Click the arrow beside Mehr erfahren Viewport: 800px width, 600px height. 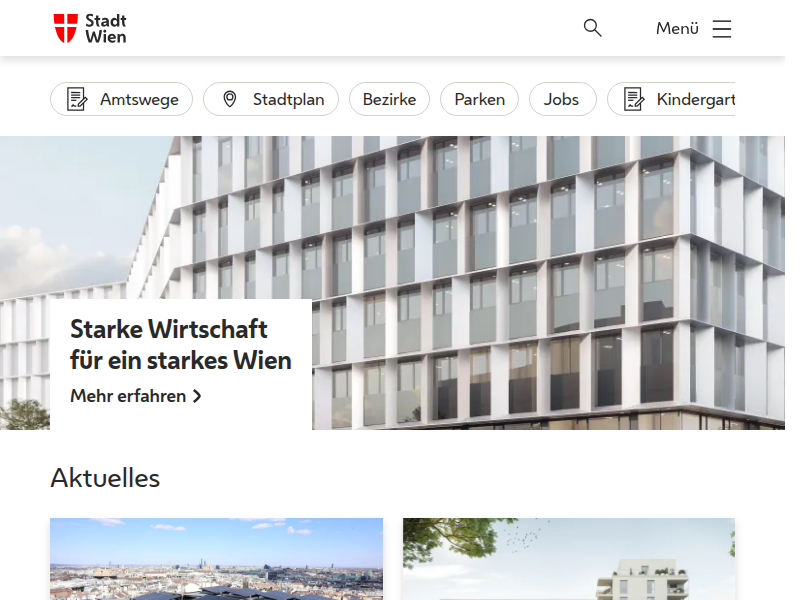pos(197,396)
